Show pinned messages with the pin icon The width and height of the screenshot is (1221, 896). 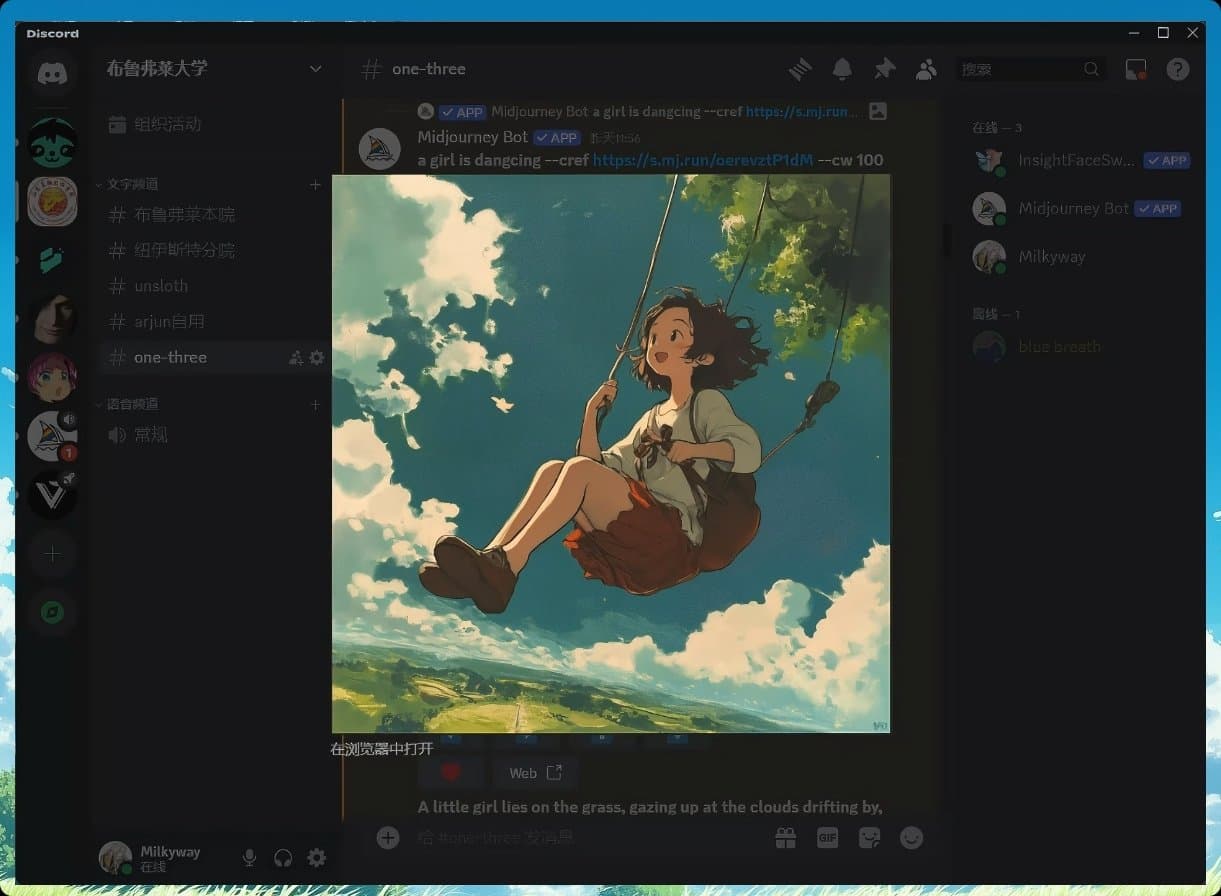tap(885, 69)
